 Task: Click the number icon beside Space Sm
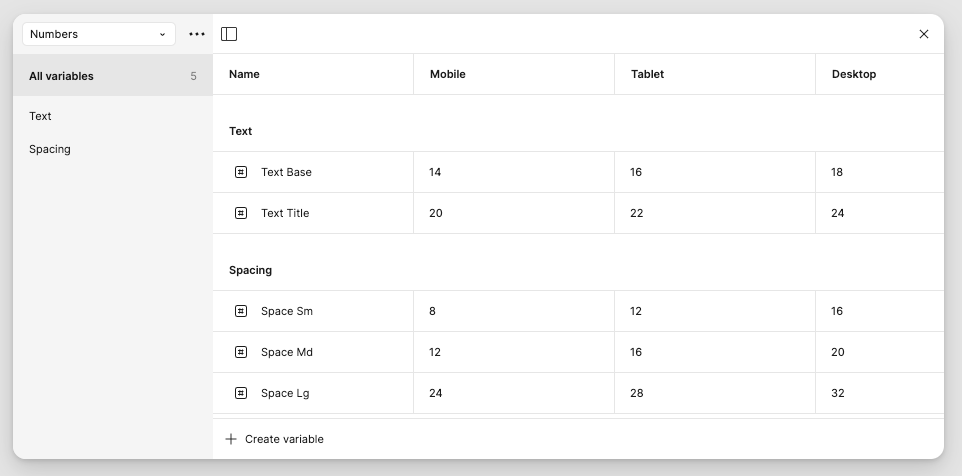pyautogui.click(x=241, y=311)
